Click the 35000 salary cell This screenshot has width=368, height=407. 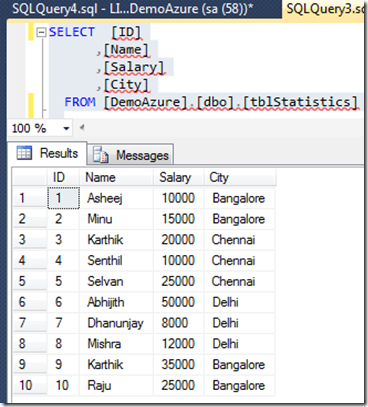point(179,365)
